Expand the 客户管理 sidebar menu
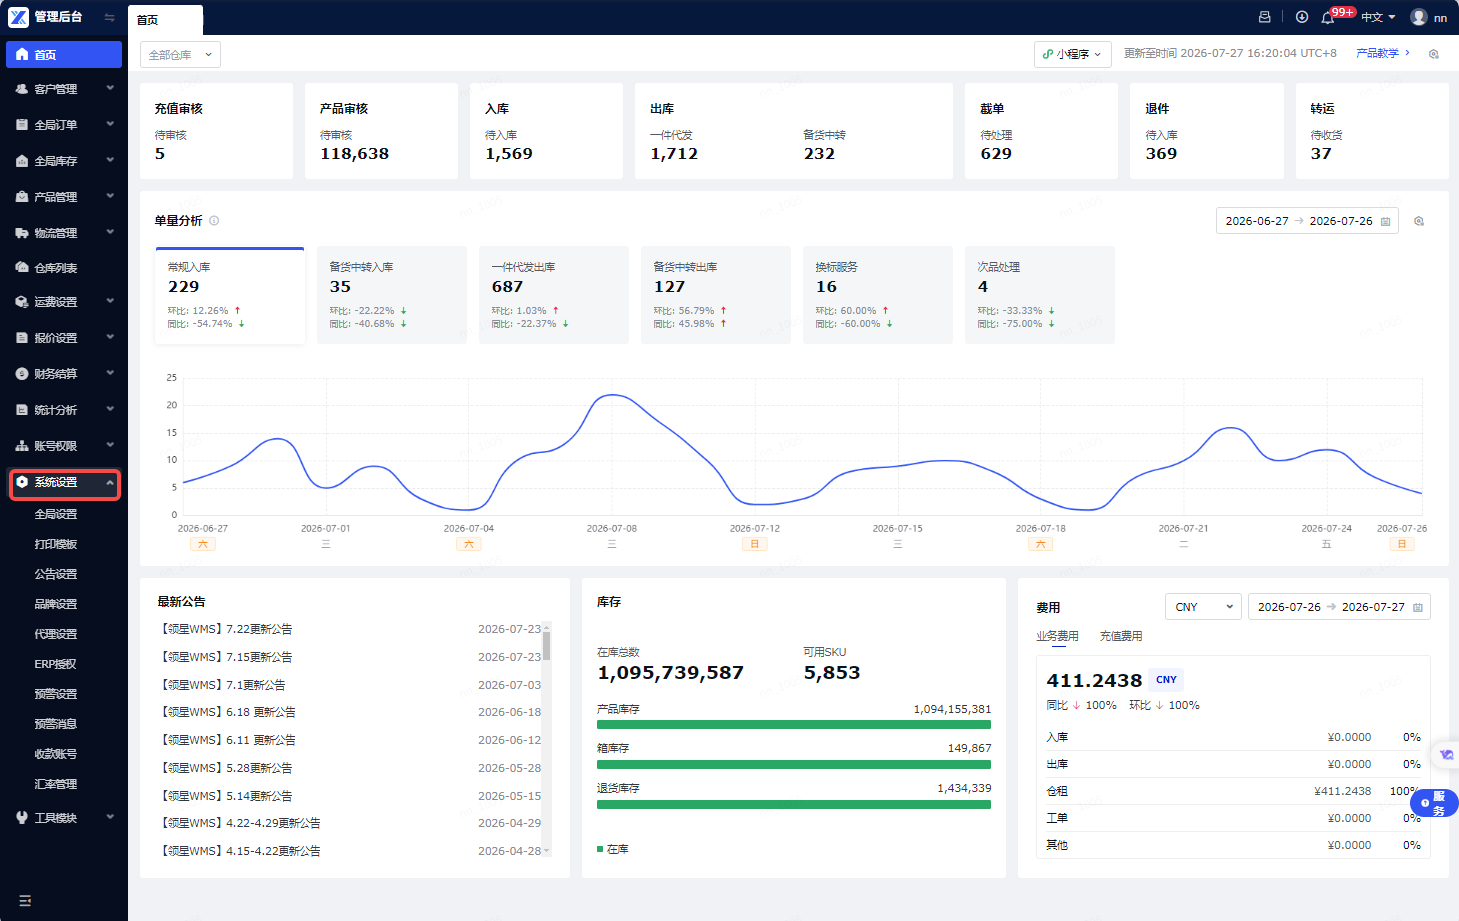Screen dimensions: 1459x921 click(x=64, y=89)
